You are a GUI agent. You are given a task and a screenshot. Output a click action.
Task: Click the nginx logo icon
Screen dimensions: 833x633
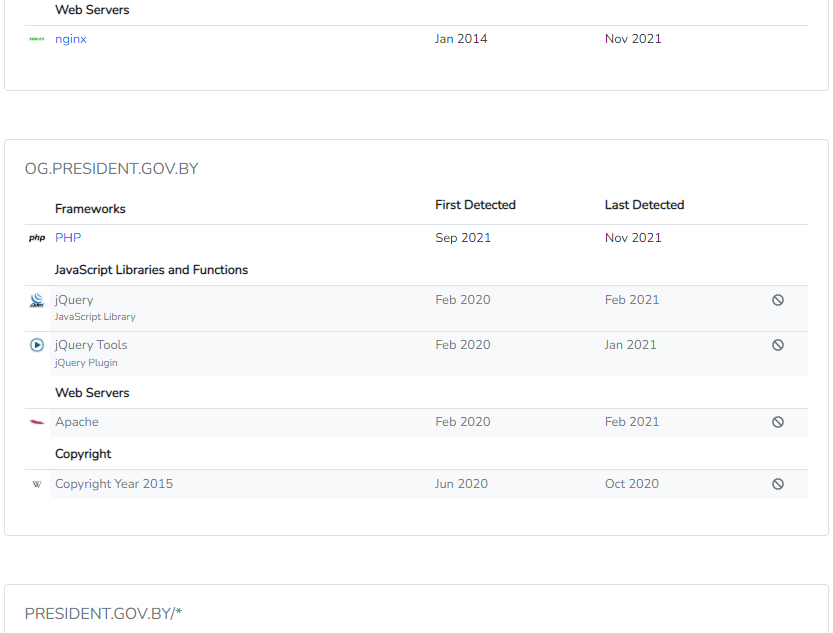tap(37, 39)
